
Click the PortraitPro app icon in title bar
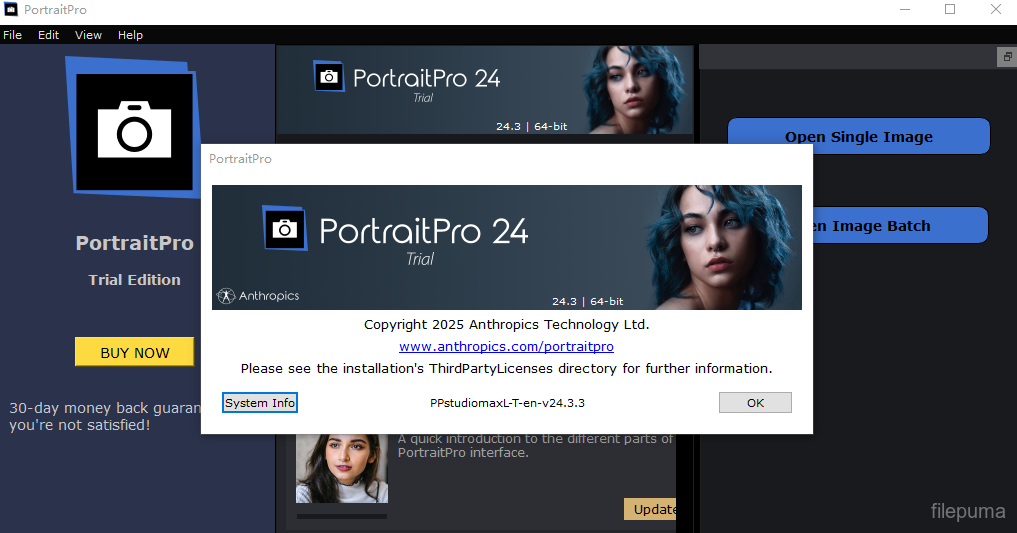point(11,10)
